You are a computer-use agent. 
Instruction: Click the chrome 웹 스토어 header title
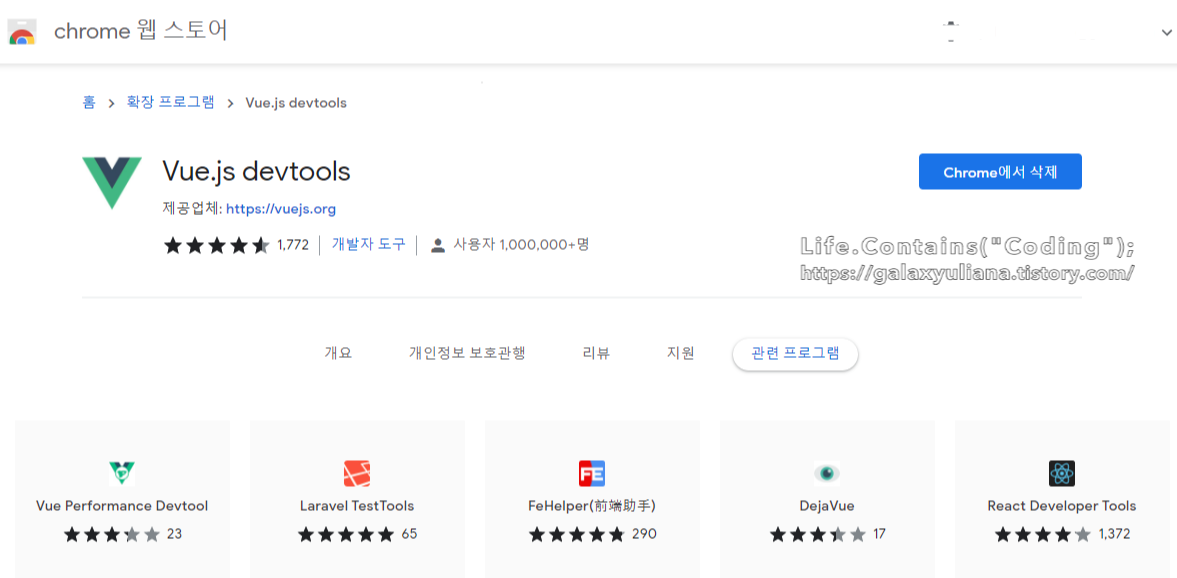pyautogui.click(x=140, y=31)
